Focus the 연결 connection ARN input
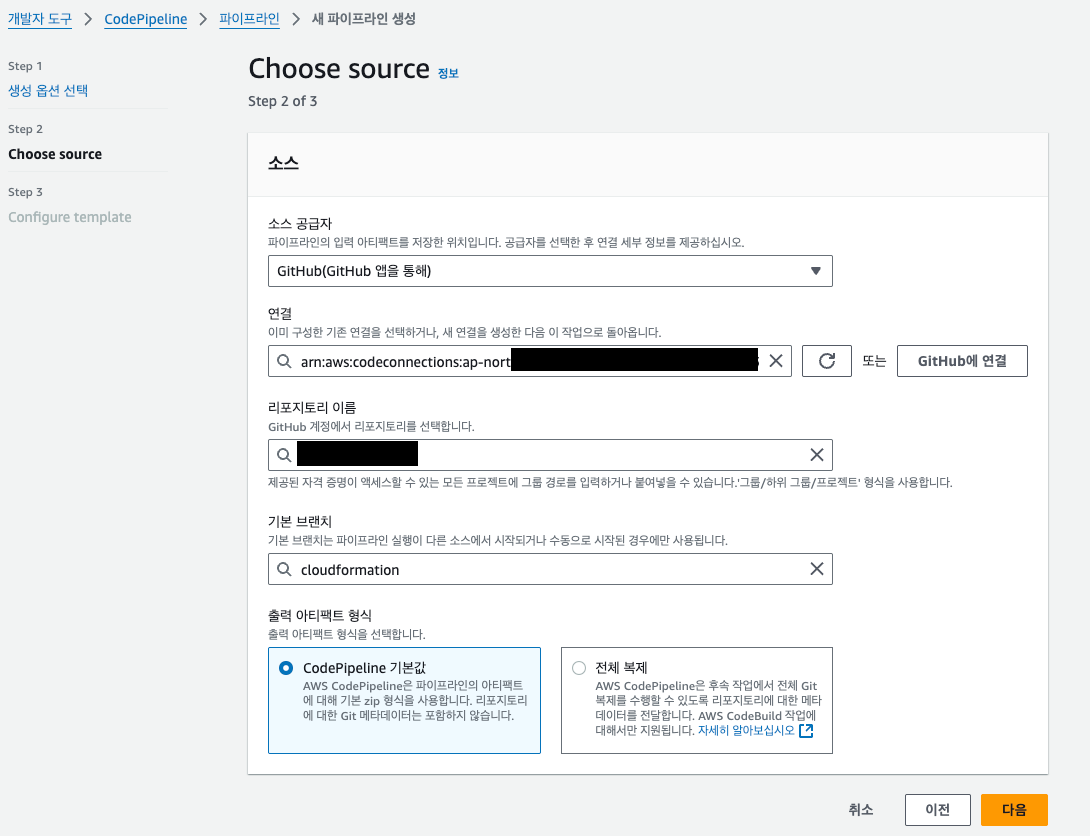1090x836 pixels. coord(528,361)
